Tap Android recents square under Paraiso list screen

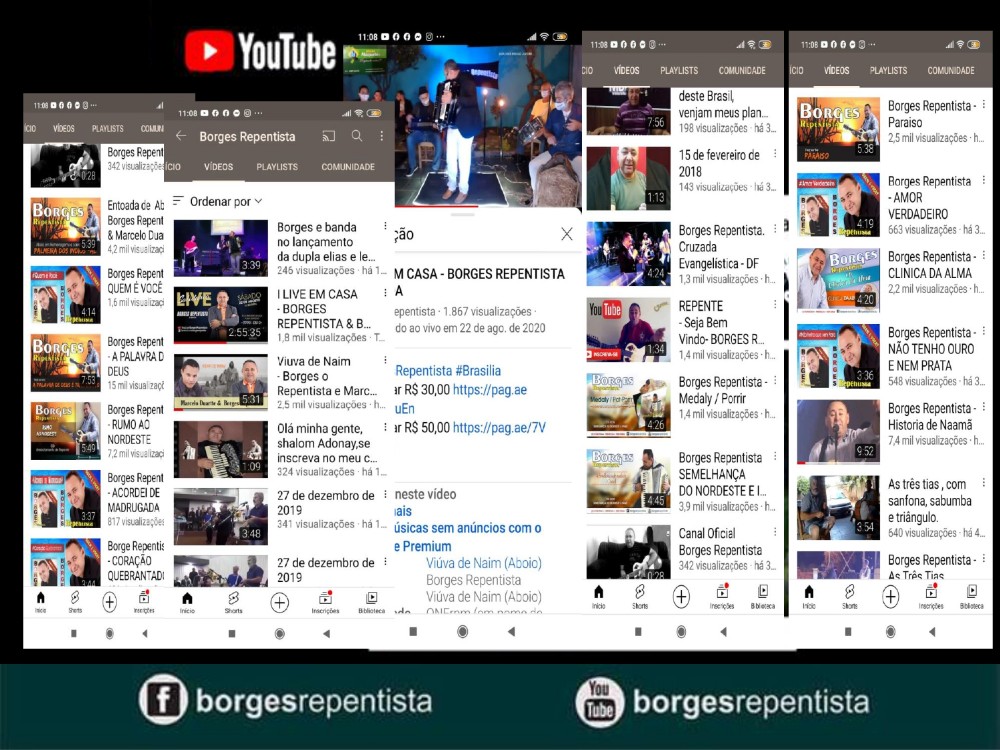(848, 632)
